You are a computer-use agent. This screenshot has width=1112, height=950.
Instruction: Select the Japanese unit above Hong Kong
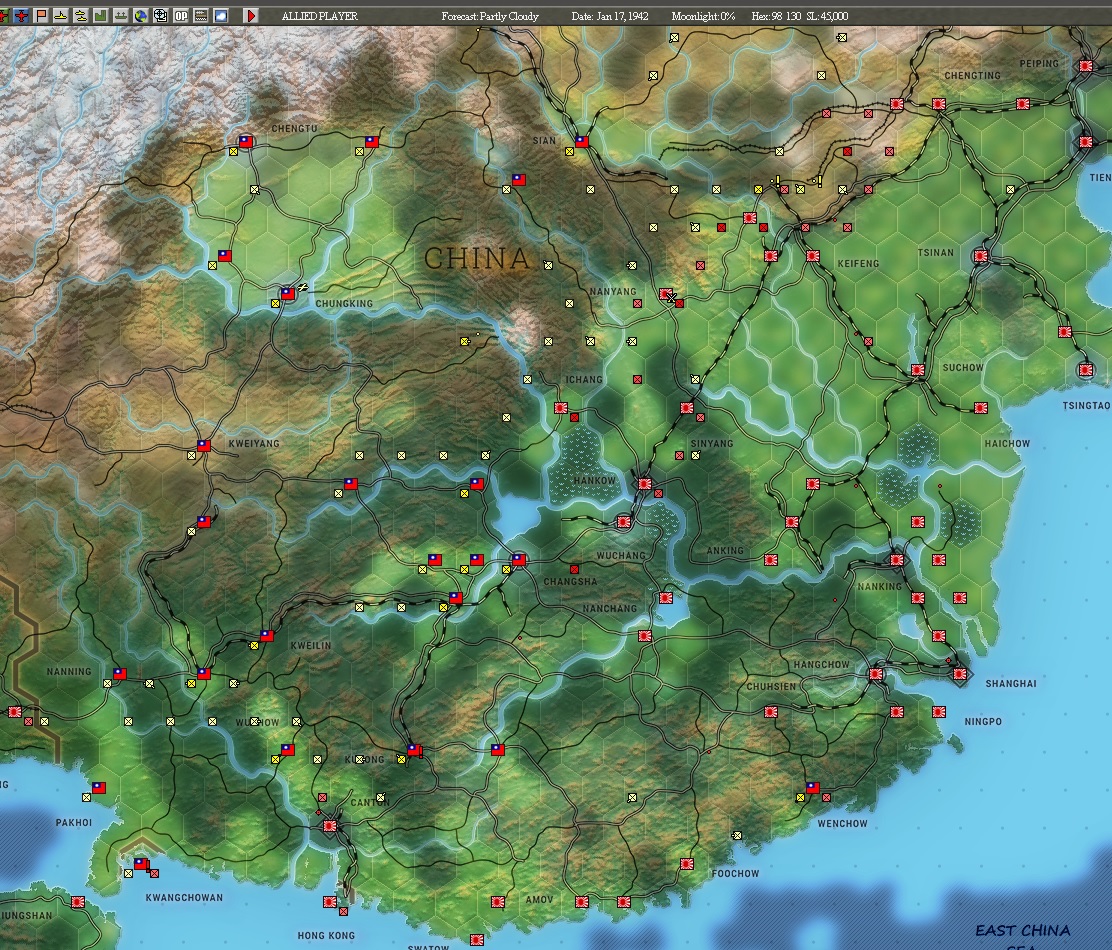coord(330,902)
